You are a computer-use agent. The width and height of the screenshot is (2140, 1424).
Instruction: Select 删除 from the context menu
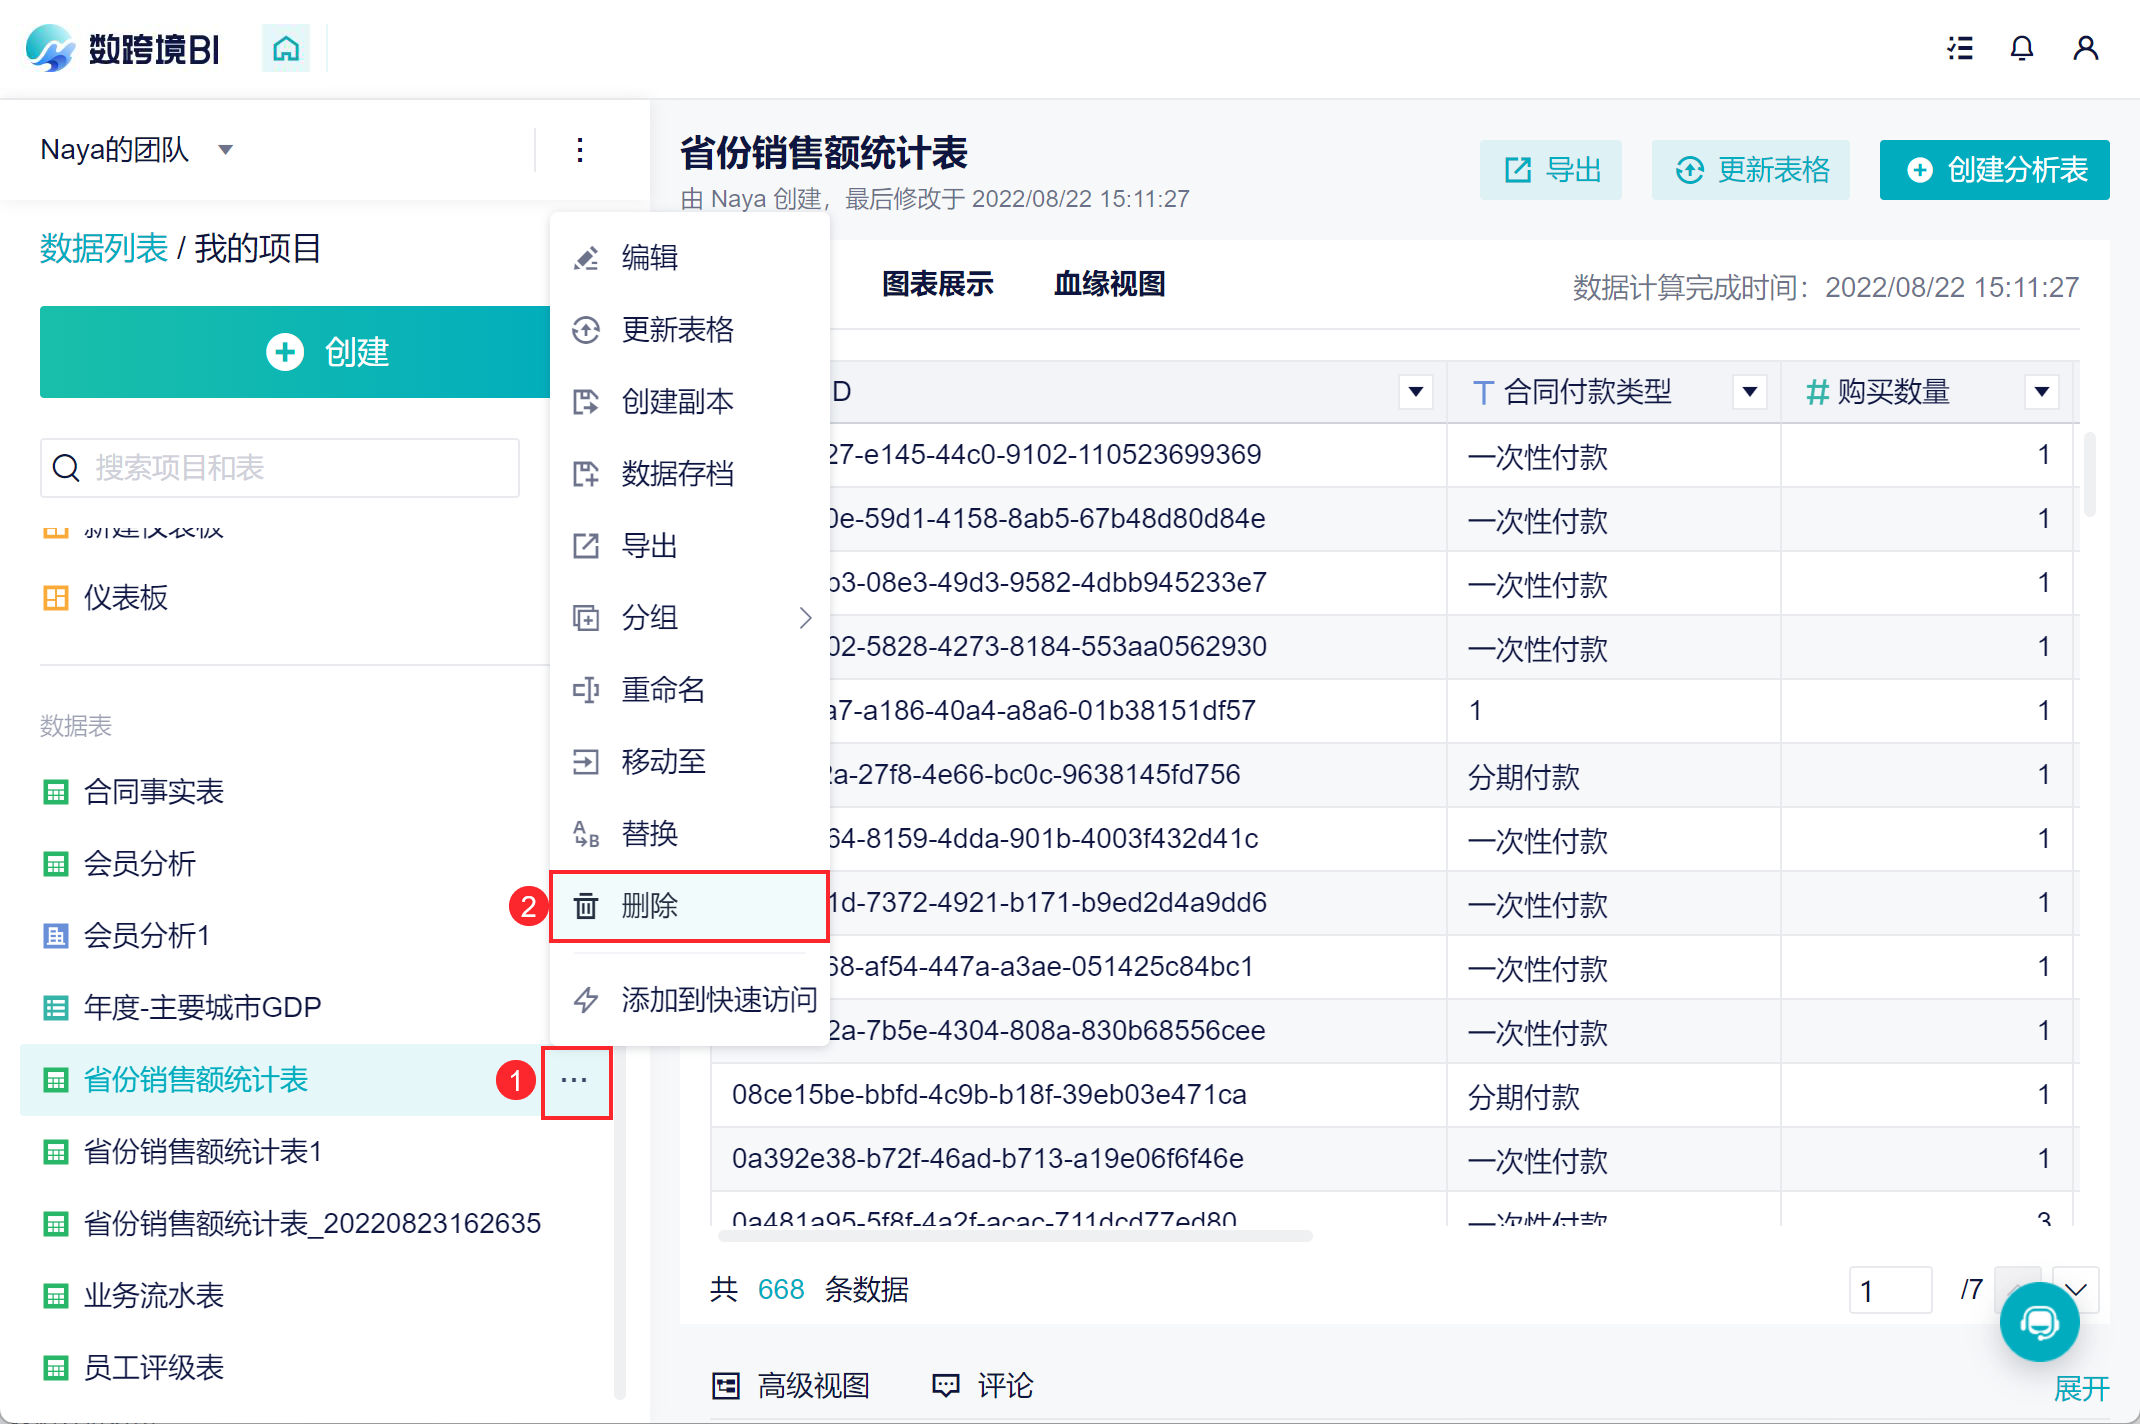tap(650, 906)
